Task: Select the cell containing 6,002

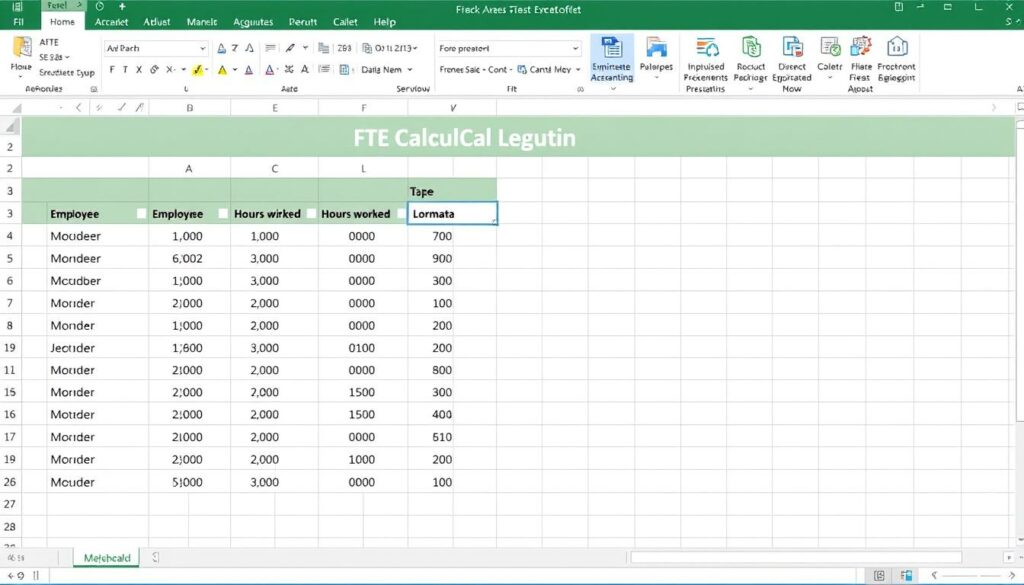Action: tap(189, 259)
